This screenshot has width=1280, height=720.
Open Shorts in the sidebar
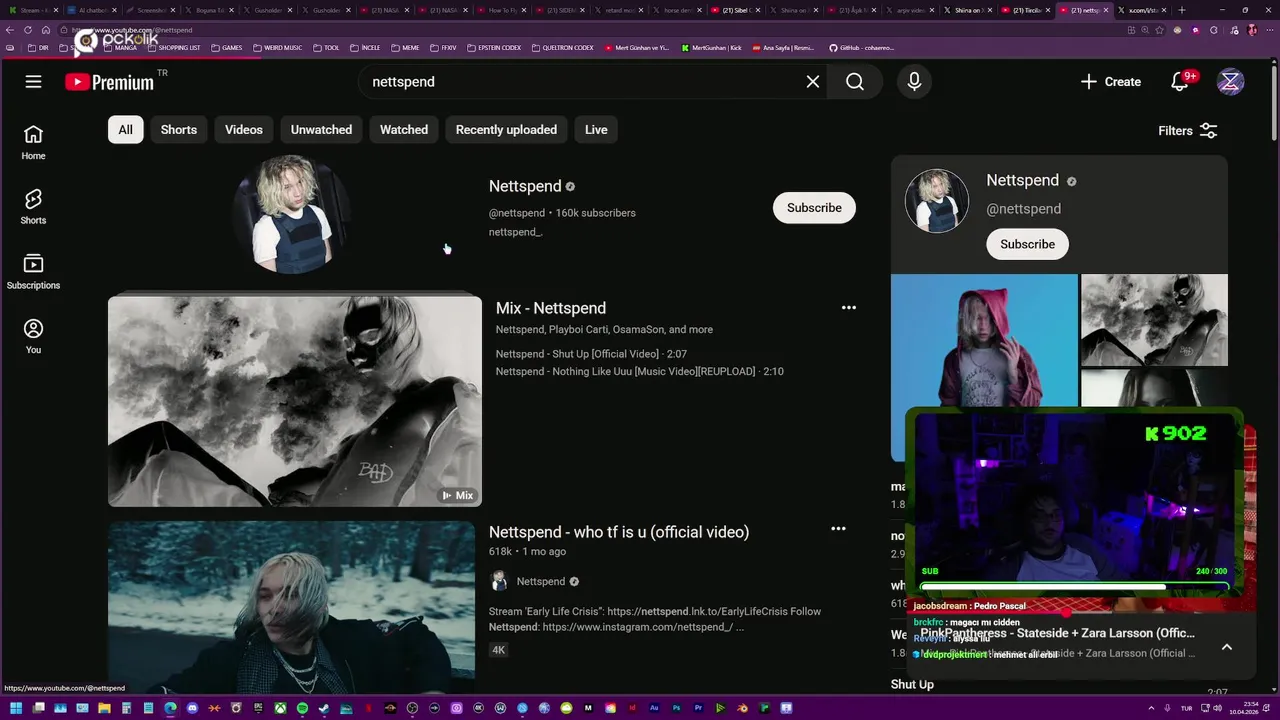(33, 207)
